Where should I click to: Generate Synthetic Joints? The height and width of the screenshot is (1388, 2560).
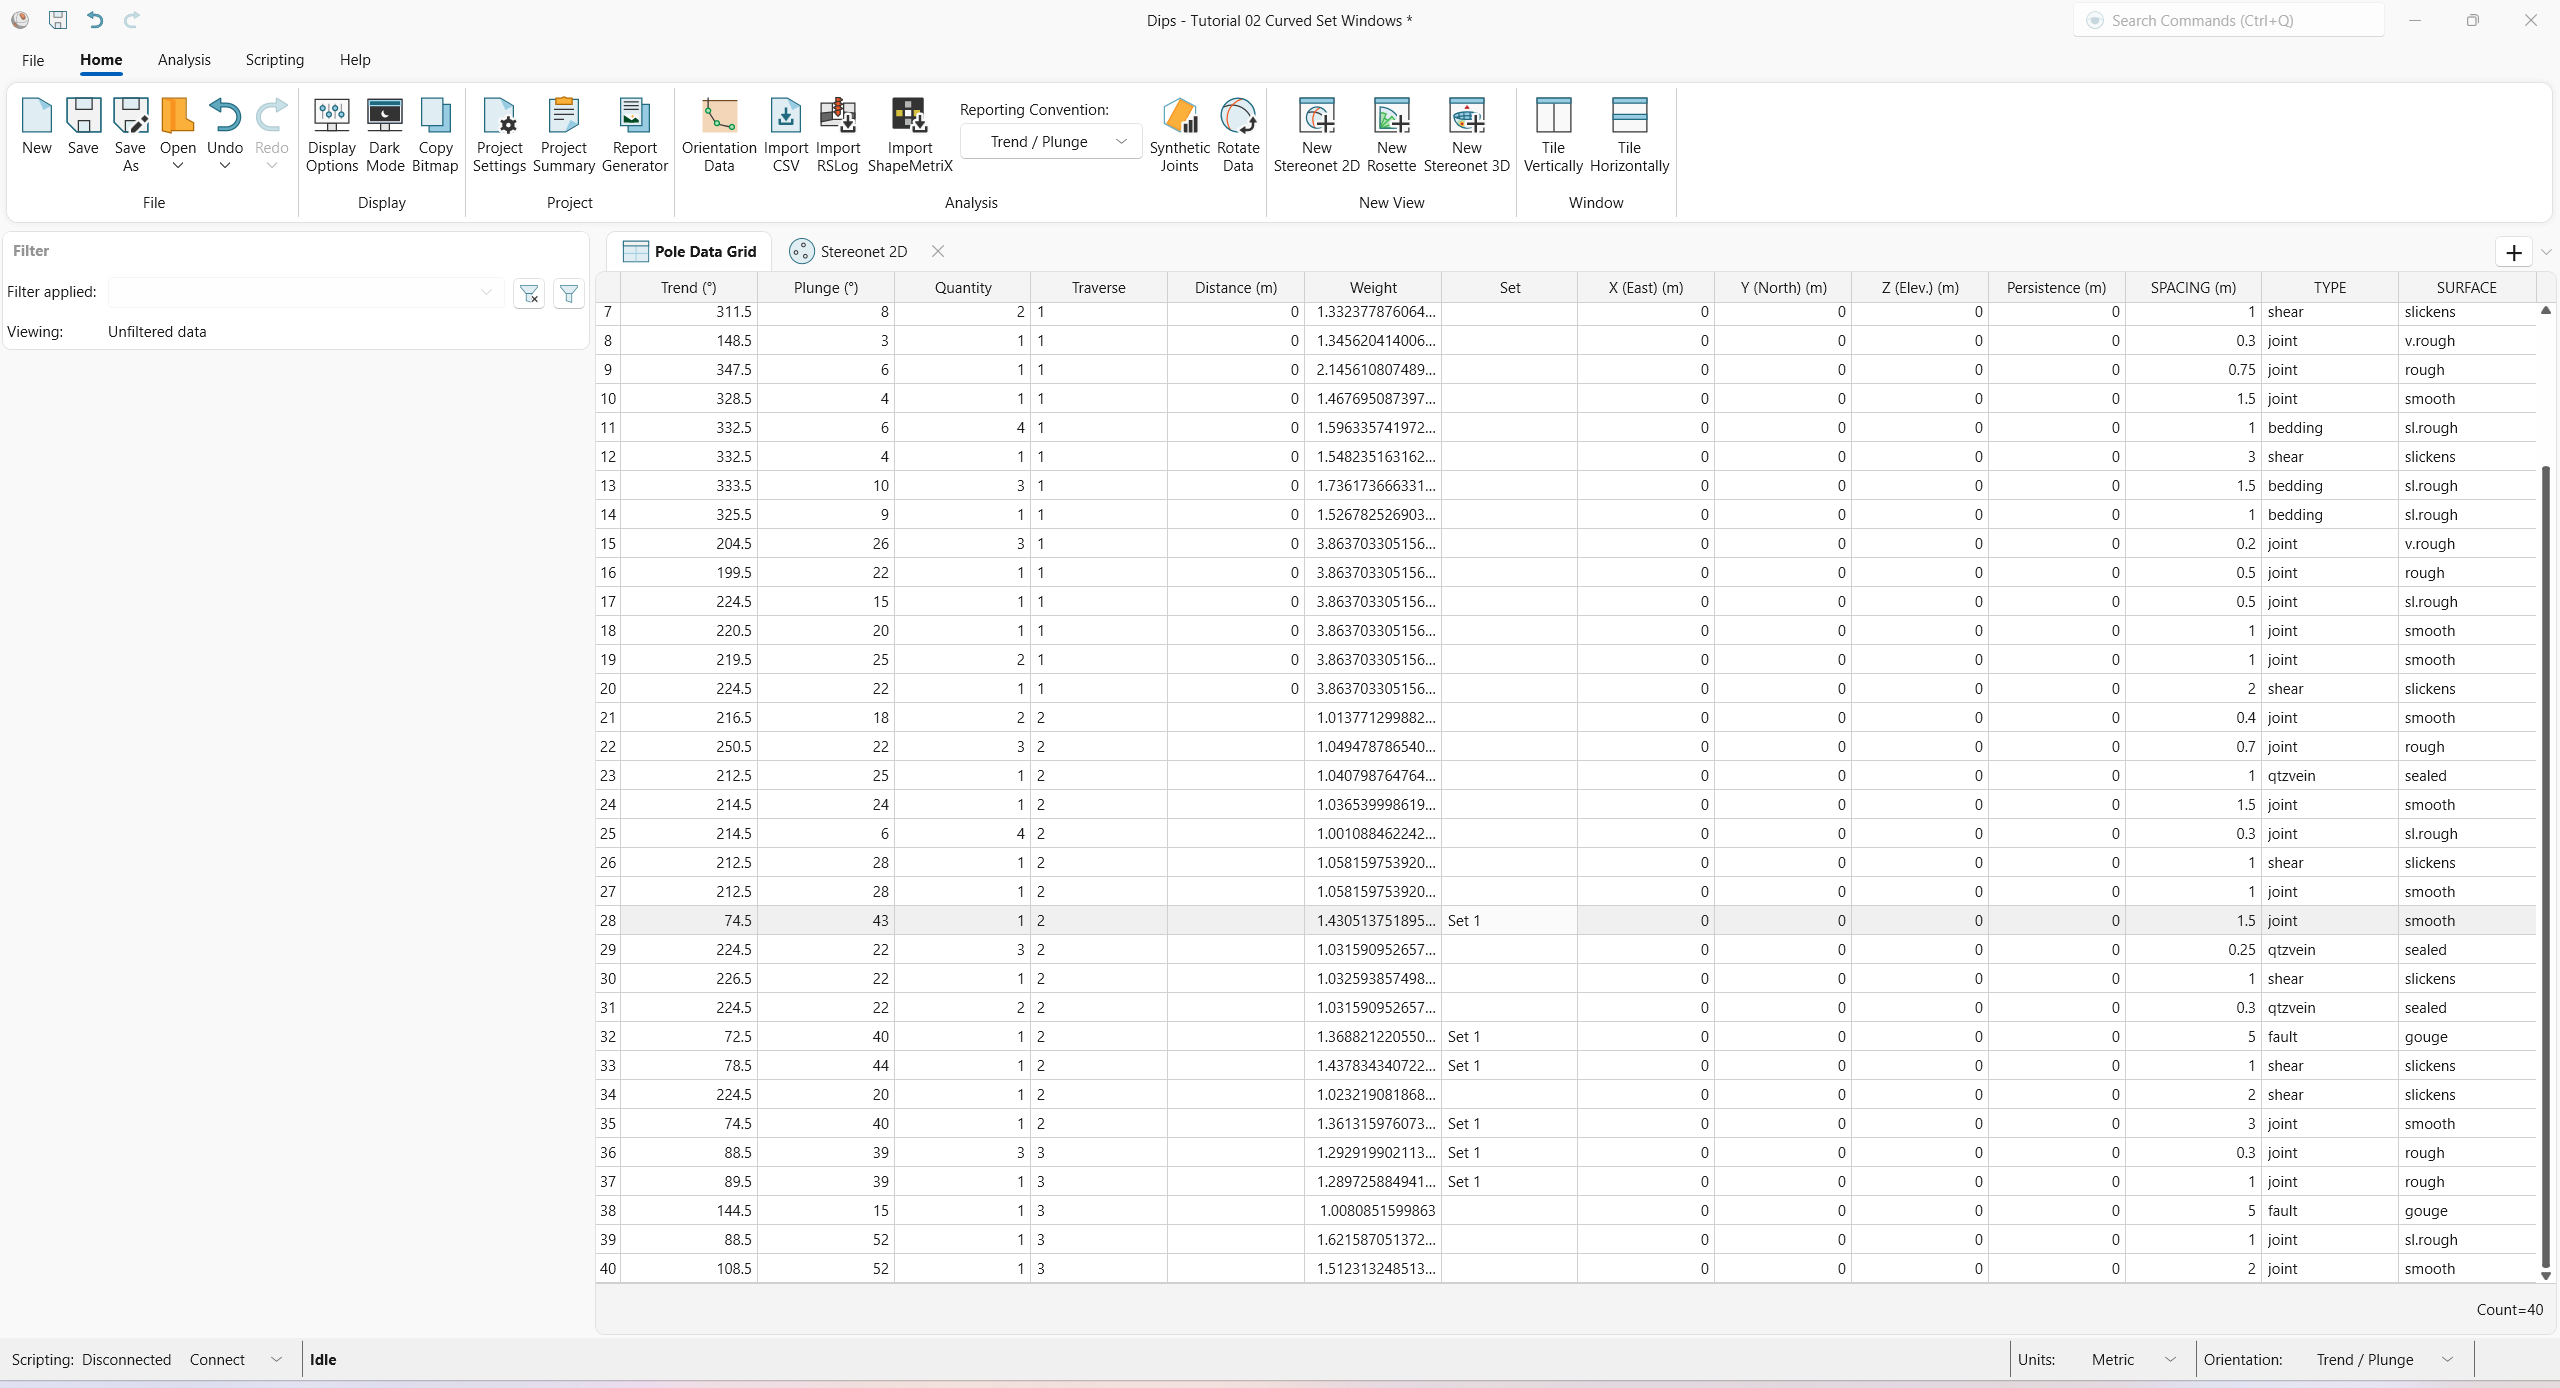pos(1180,136)
